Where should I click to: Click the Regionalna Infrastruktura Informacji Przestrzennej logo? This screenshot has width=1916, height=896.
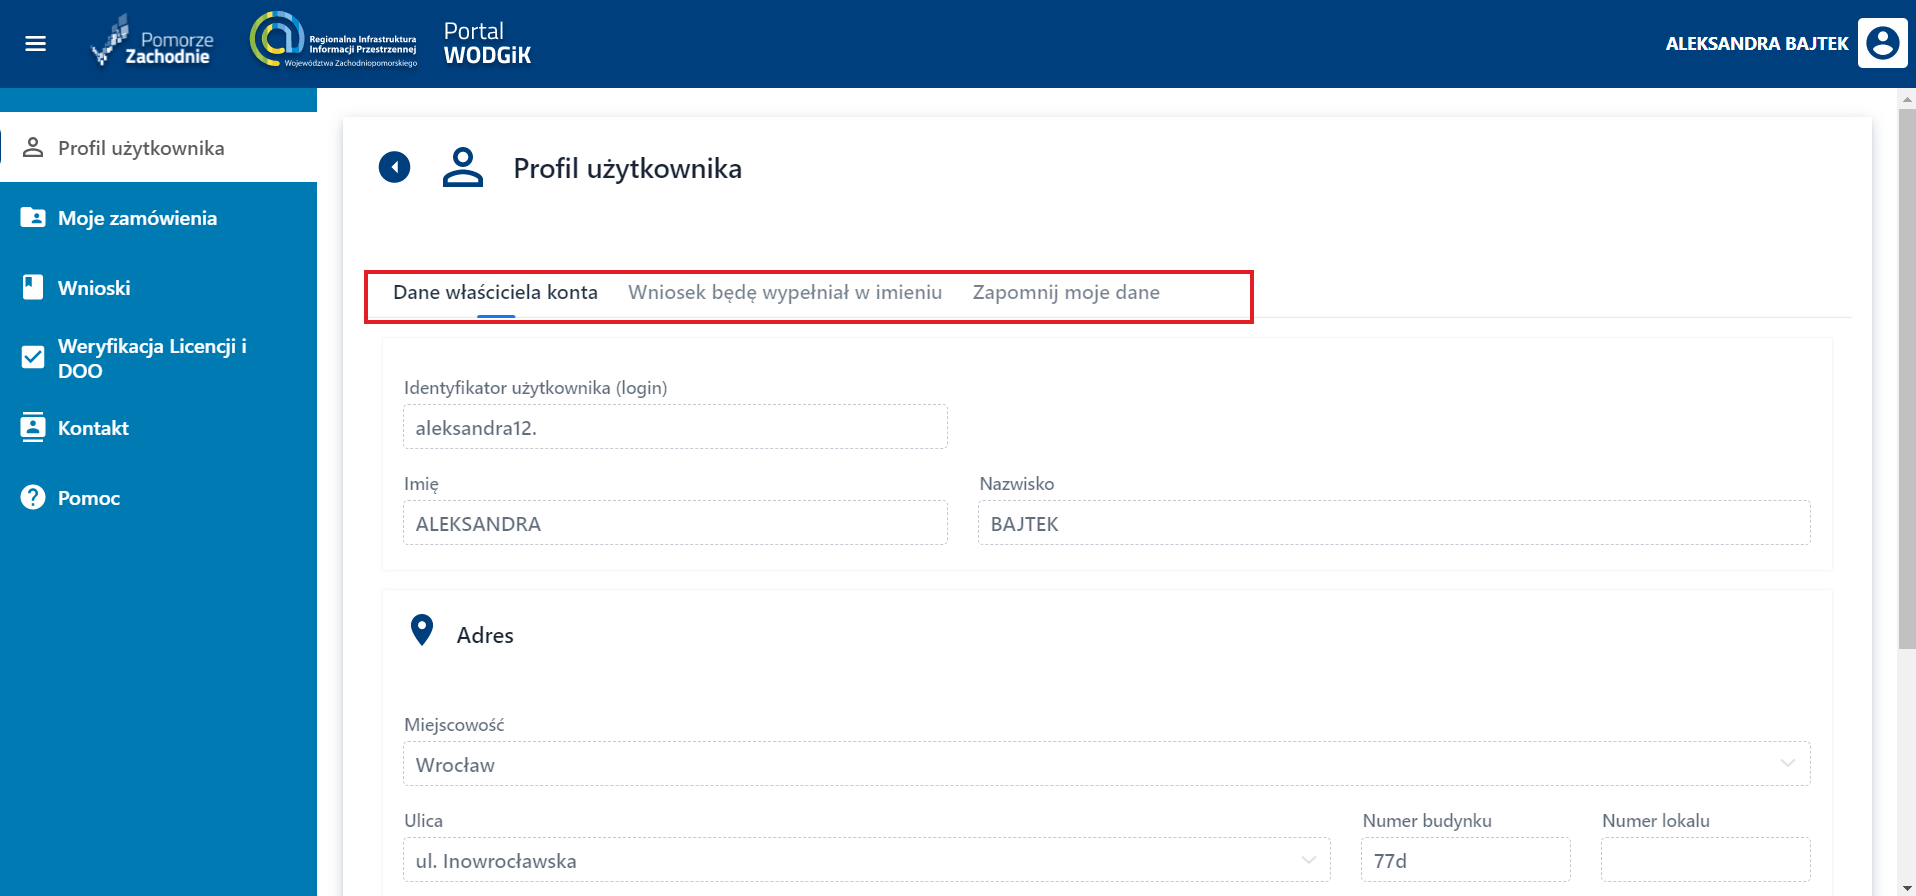coord(333,40)
